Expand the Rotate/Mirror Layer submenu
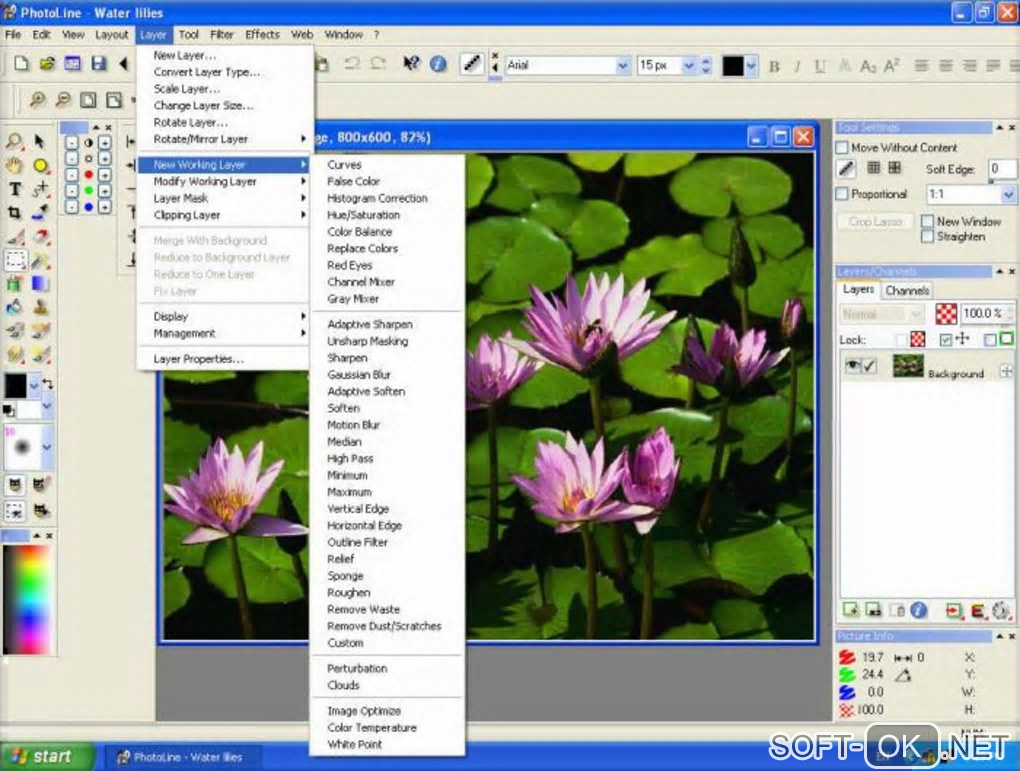Viewport: 1020px width, 771px height. pos(222,139)
